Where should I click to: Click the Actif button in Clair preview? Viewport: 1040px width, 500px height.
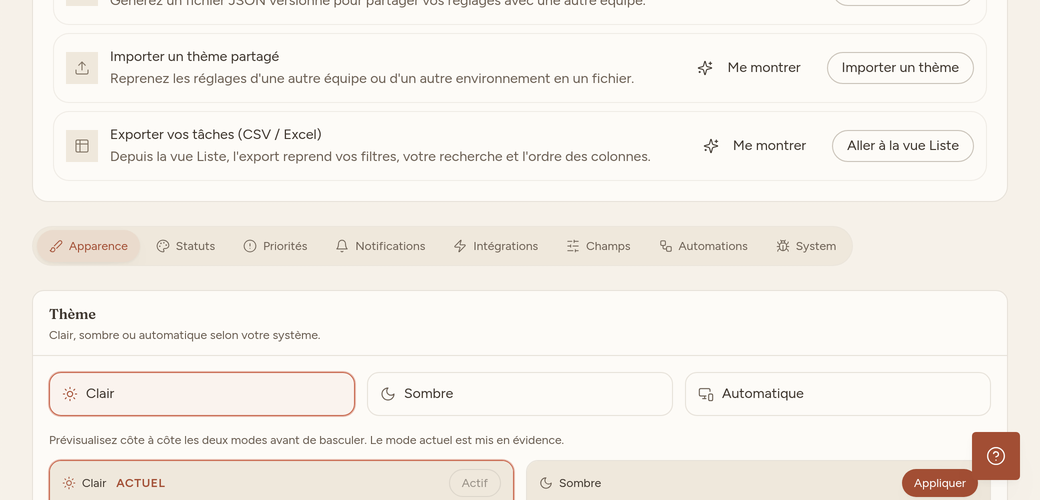(x=475, y=483)
